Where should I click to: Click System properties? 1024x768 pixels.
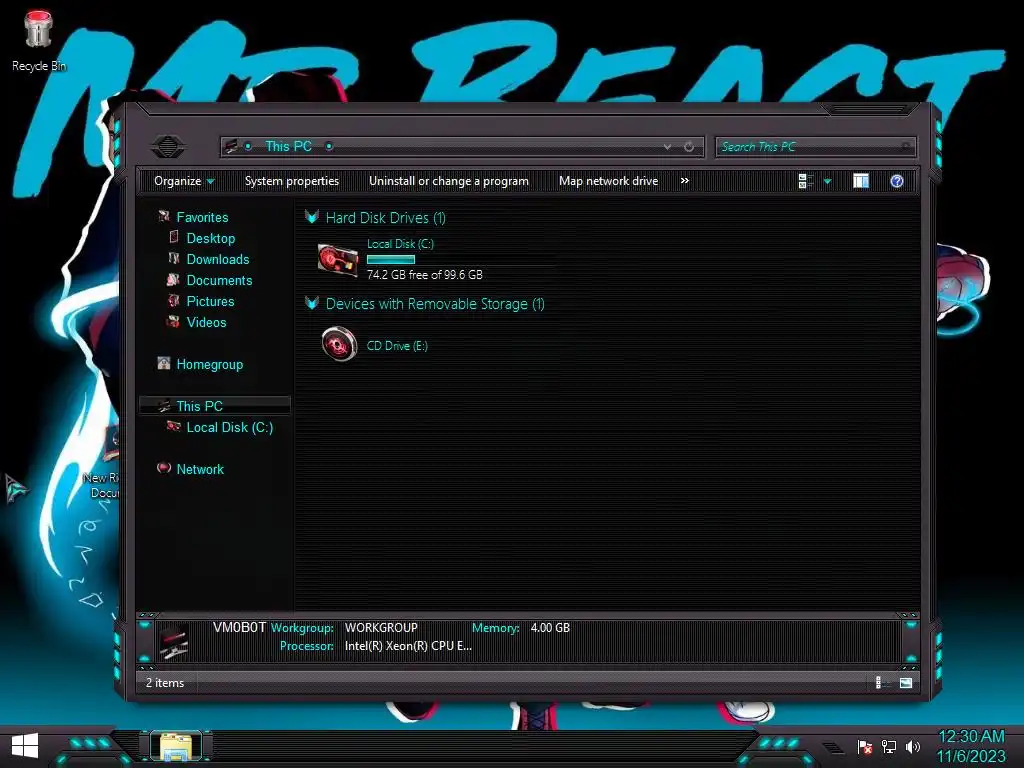coord(292,181)
